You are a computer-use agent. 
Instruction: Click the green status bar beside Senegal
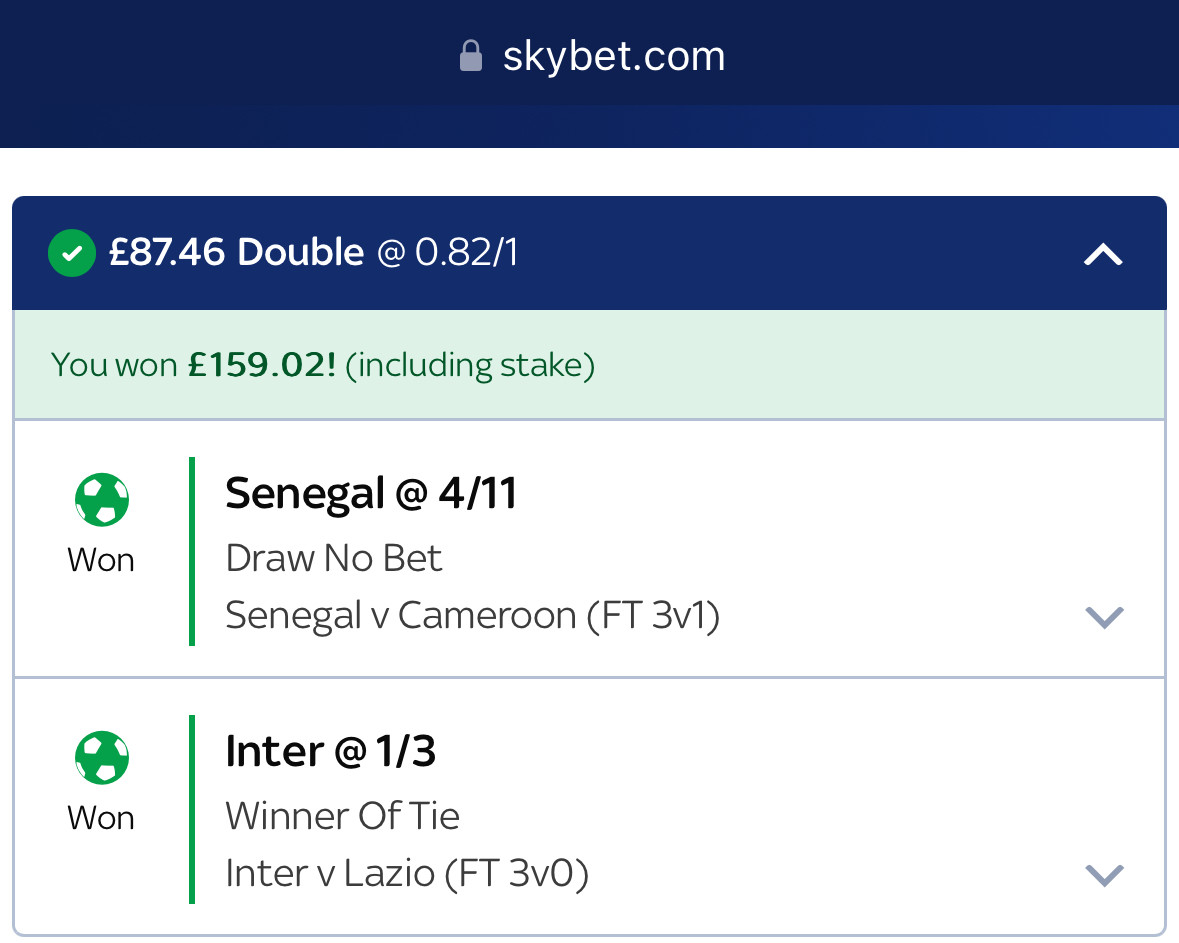tap(191, 551)
